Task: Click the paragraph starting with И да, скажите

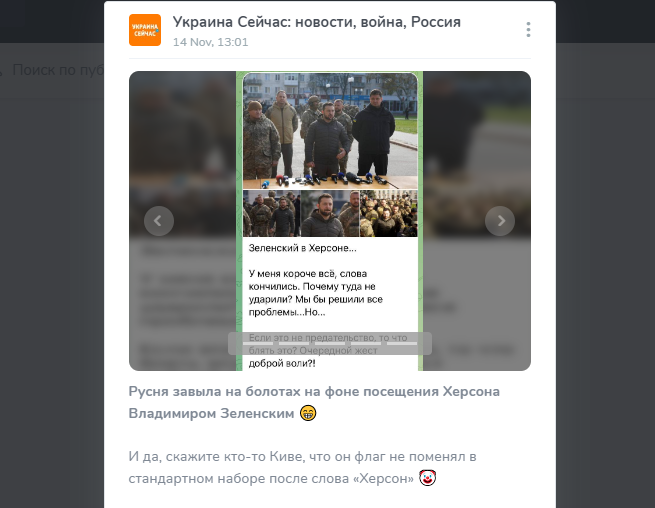Action: pos(302,467)
